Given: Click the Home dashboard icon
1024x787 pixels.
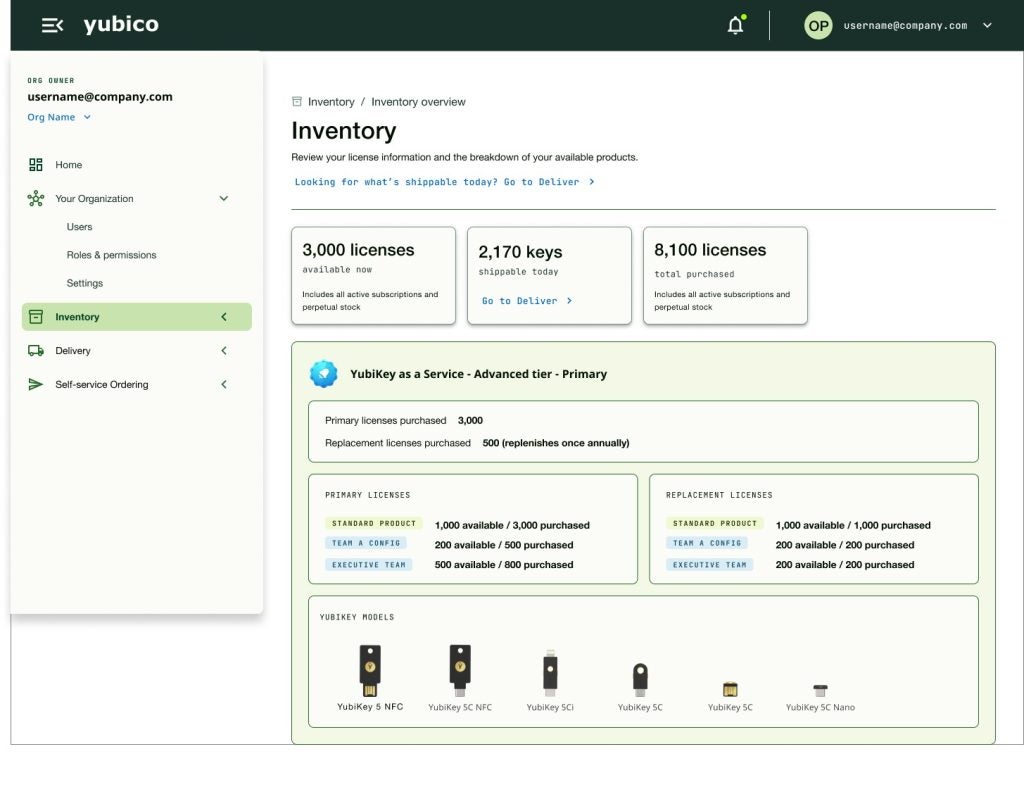Looking at the screenshot, I should (36, 165).
